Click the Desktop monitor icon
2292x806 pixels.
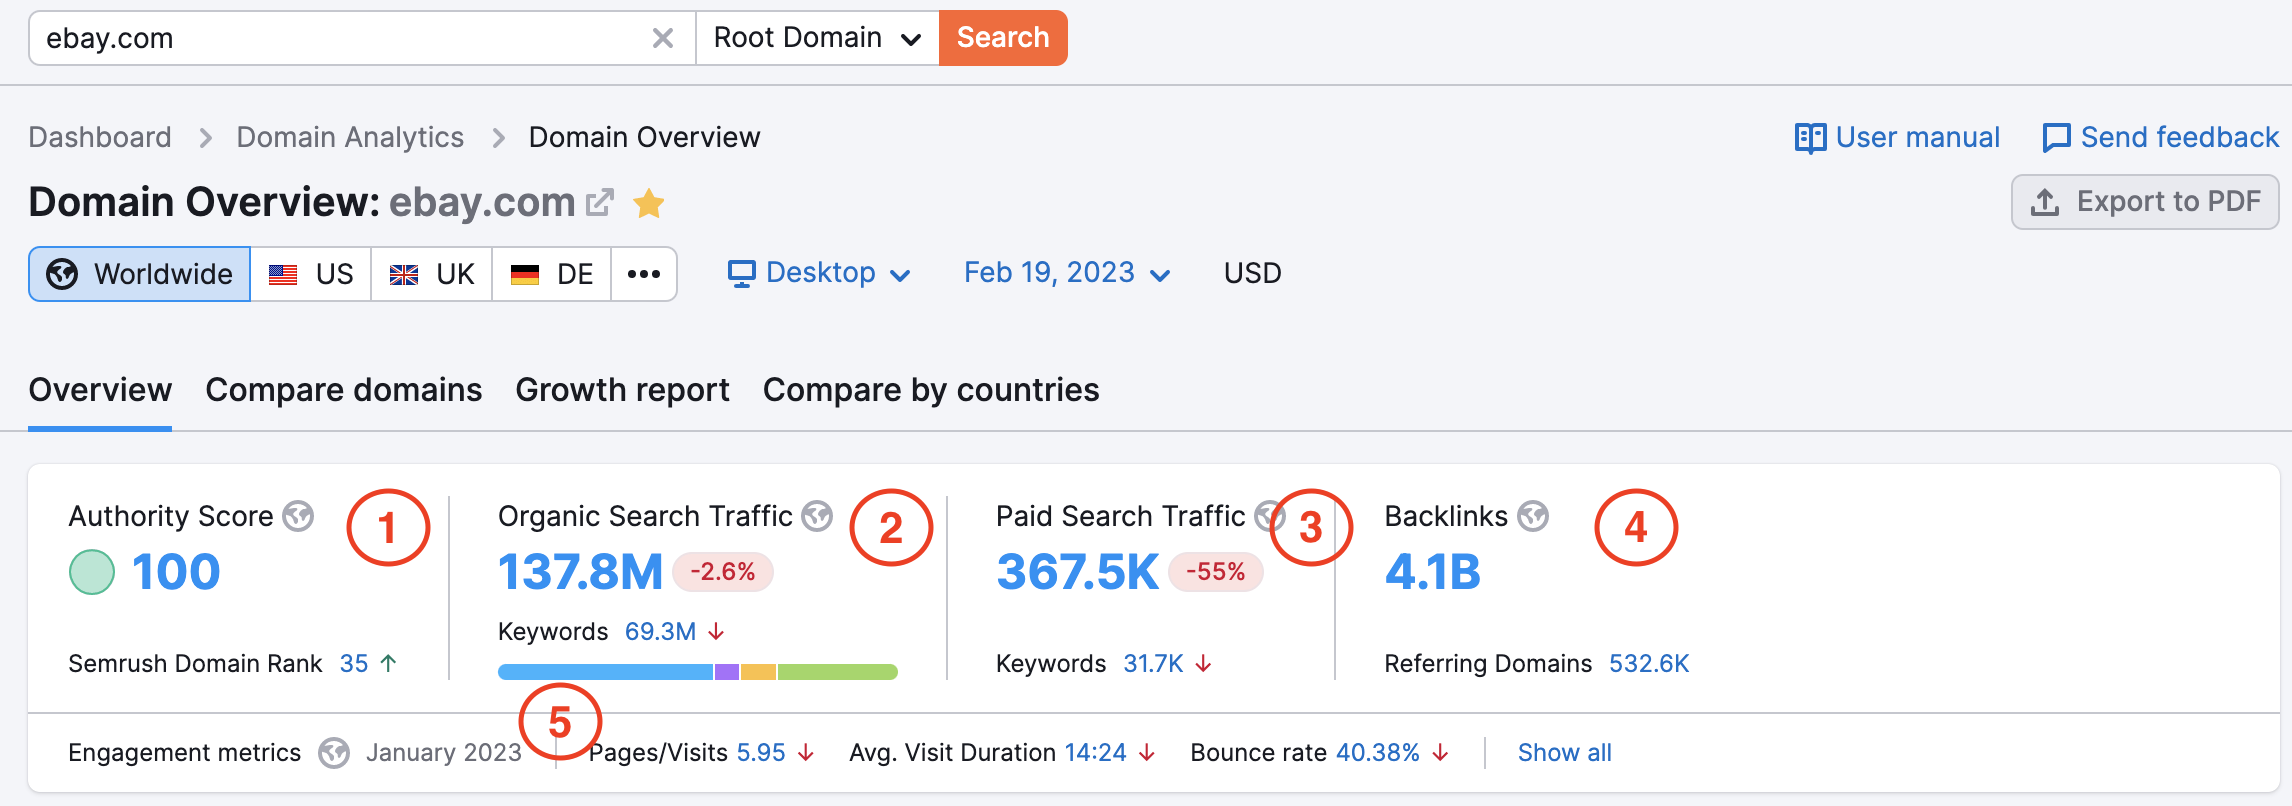pyautogui.click(x=741, y=273)
